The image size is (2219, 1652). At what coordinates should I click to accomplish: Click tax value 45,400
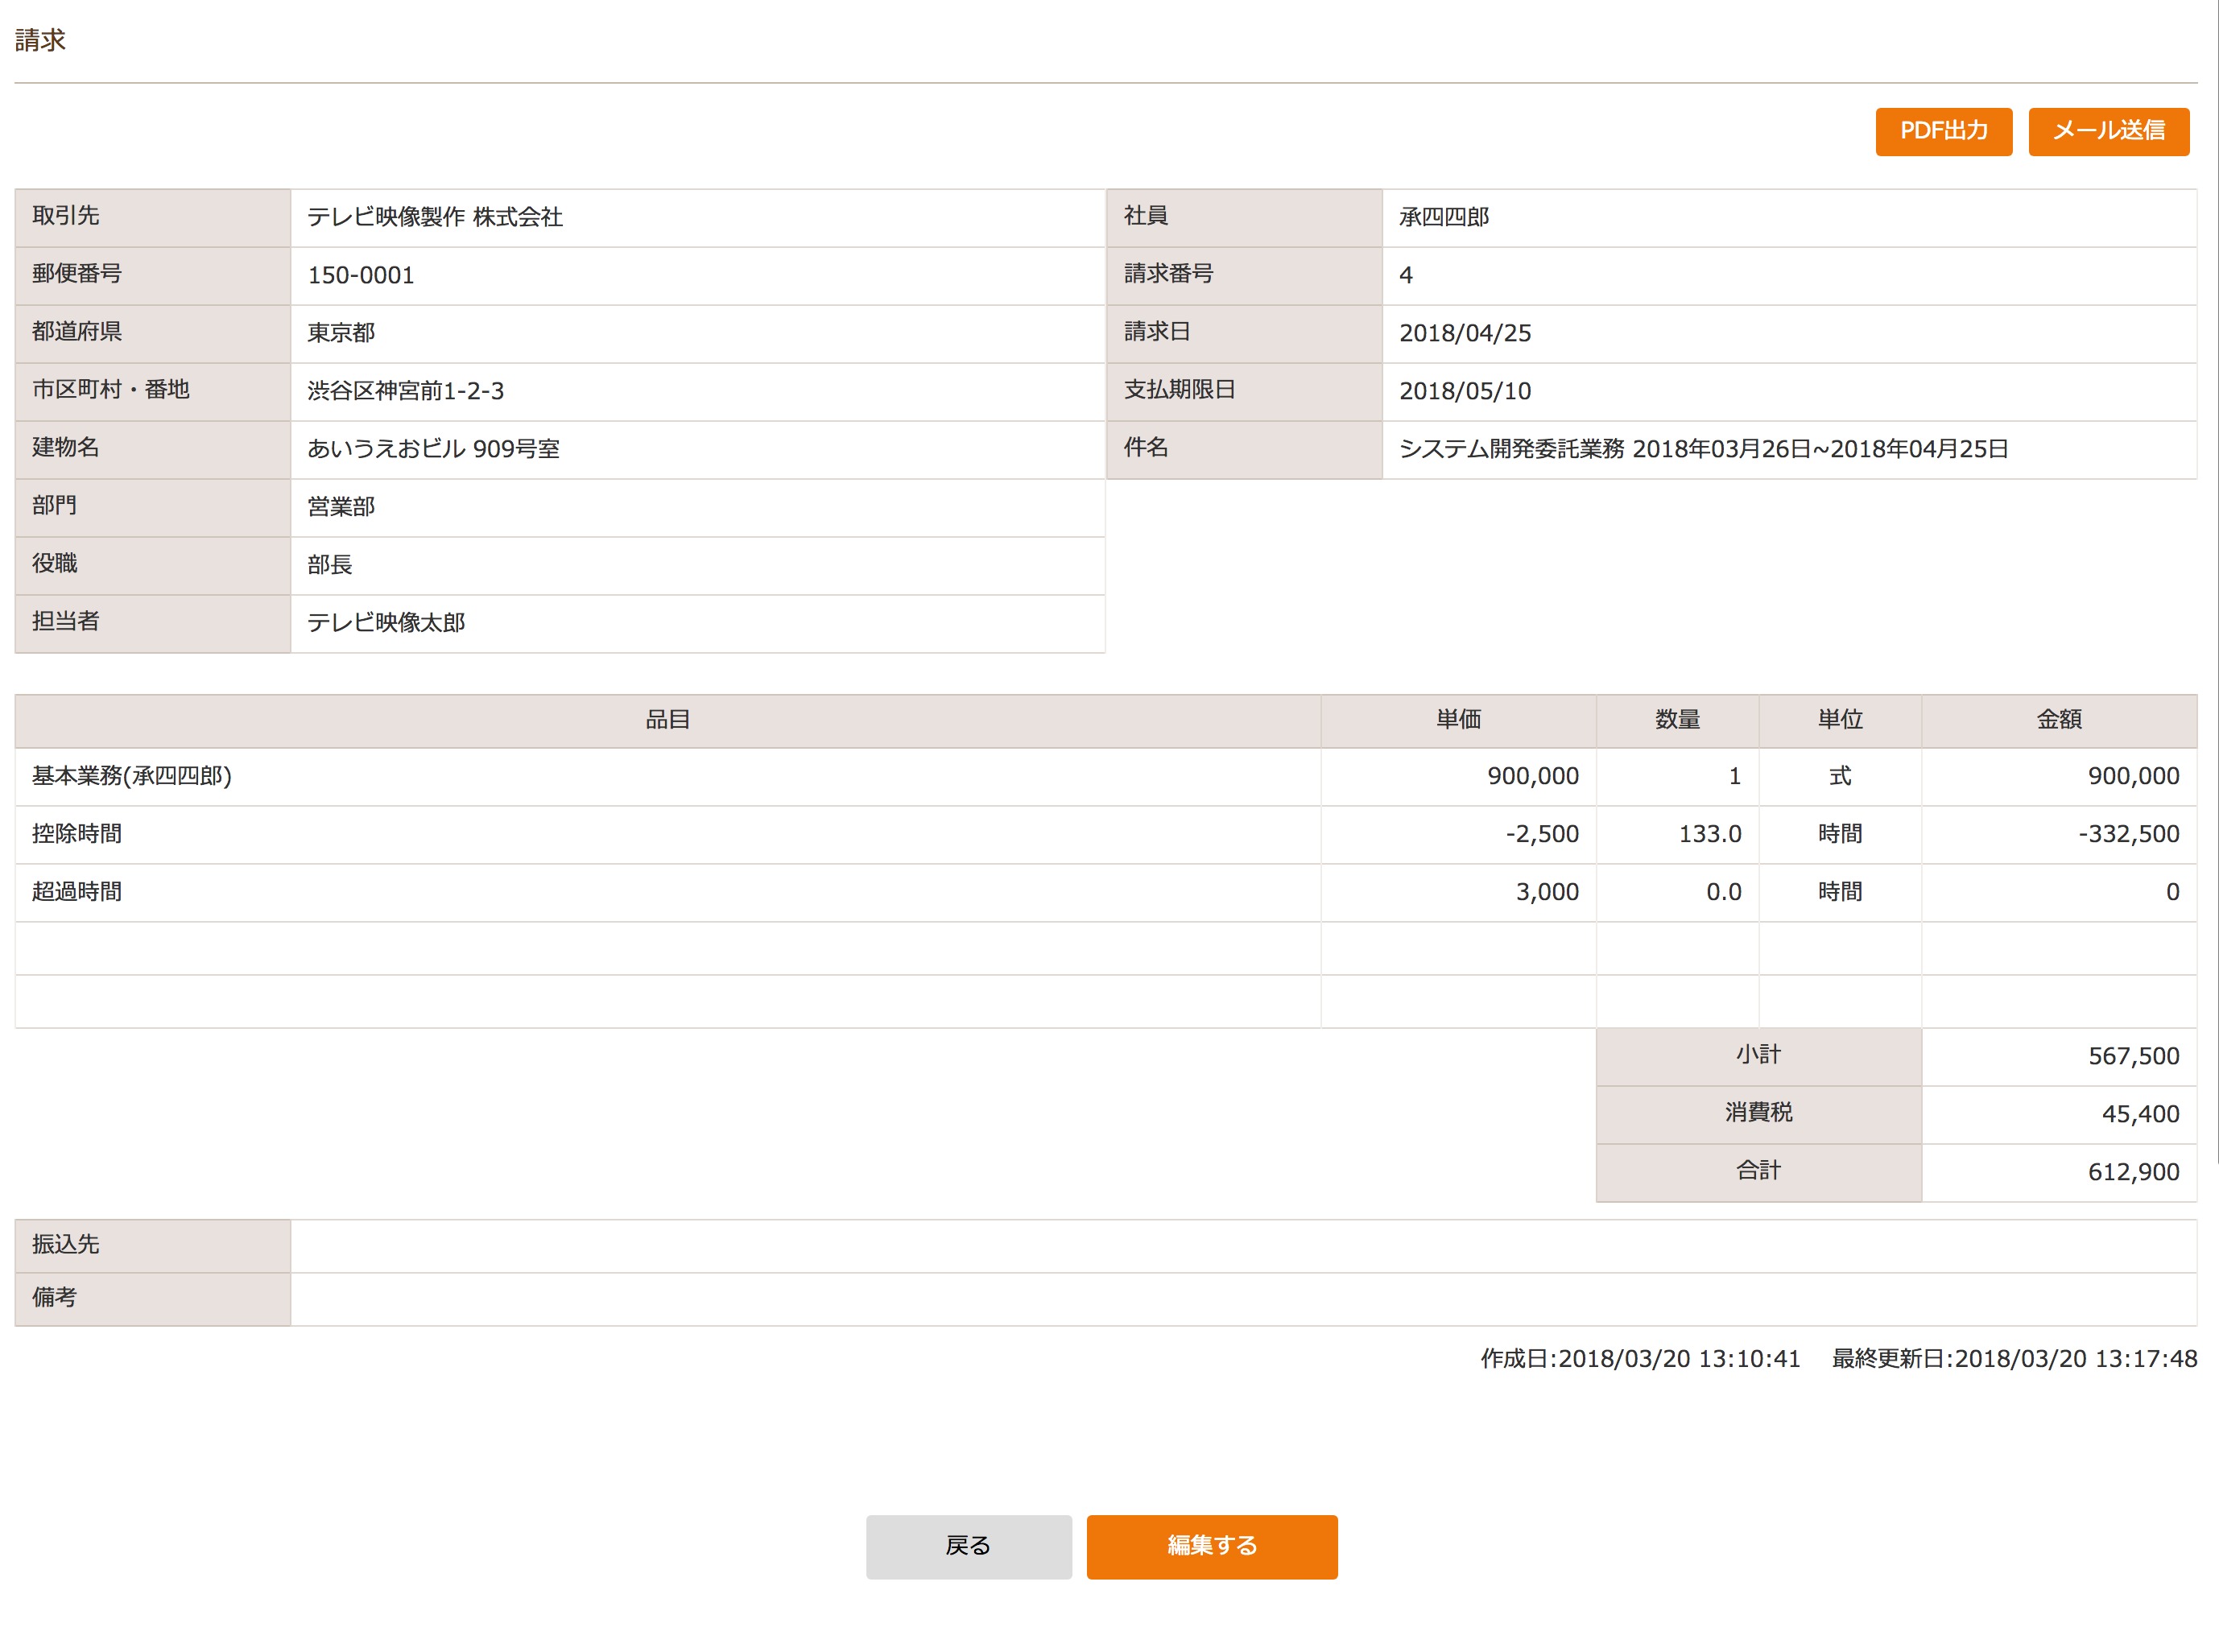pos(2140,1115)
